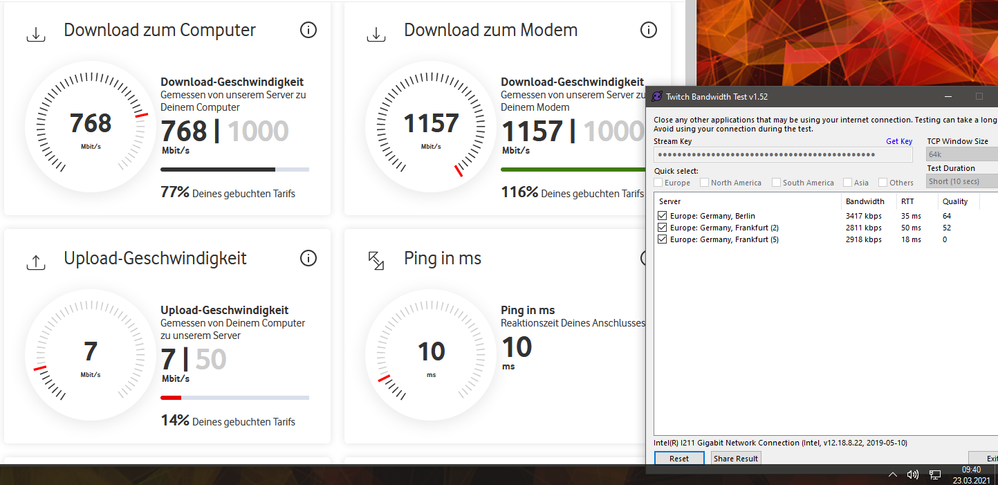Sort list by the RTT column header
Image resolution: width=998 pixels, height=485 pixels.
click(917, 201)
